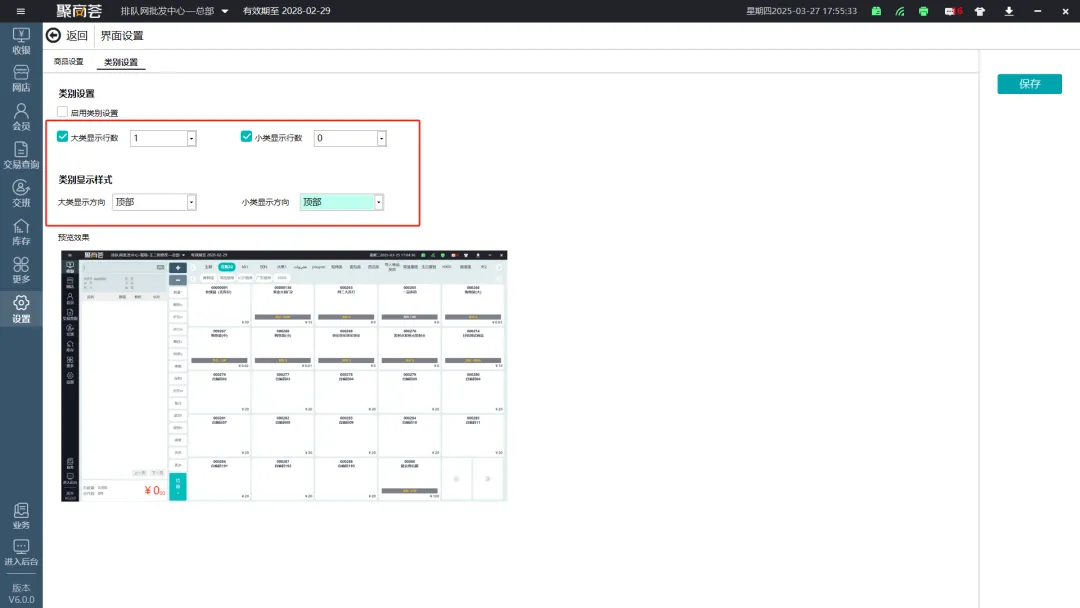Click the green printer status icon
Screen dimensions: 1080x608
point(923,11)
